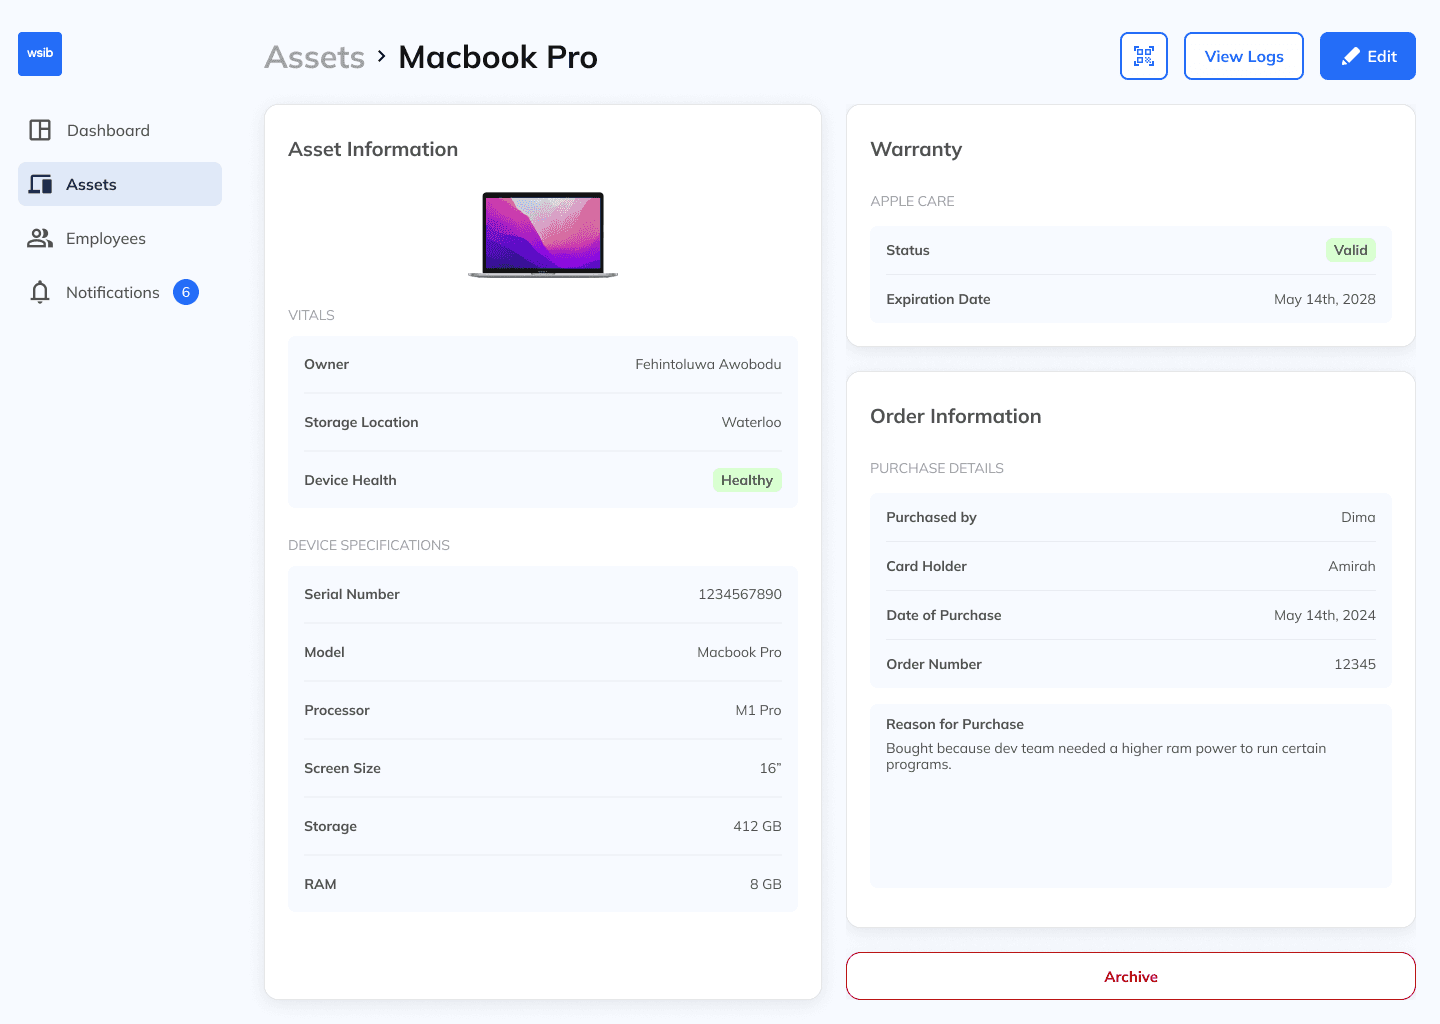
Task: Go to Employees in sidebar
Action: coord(120,238)
